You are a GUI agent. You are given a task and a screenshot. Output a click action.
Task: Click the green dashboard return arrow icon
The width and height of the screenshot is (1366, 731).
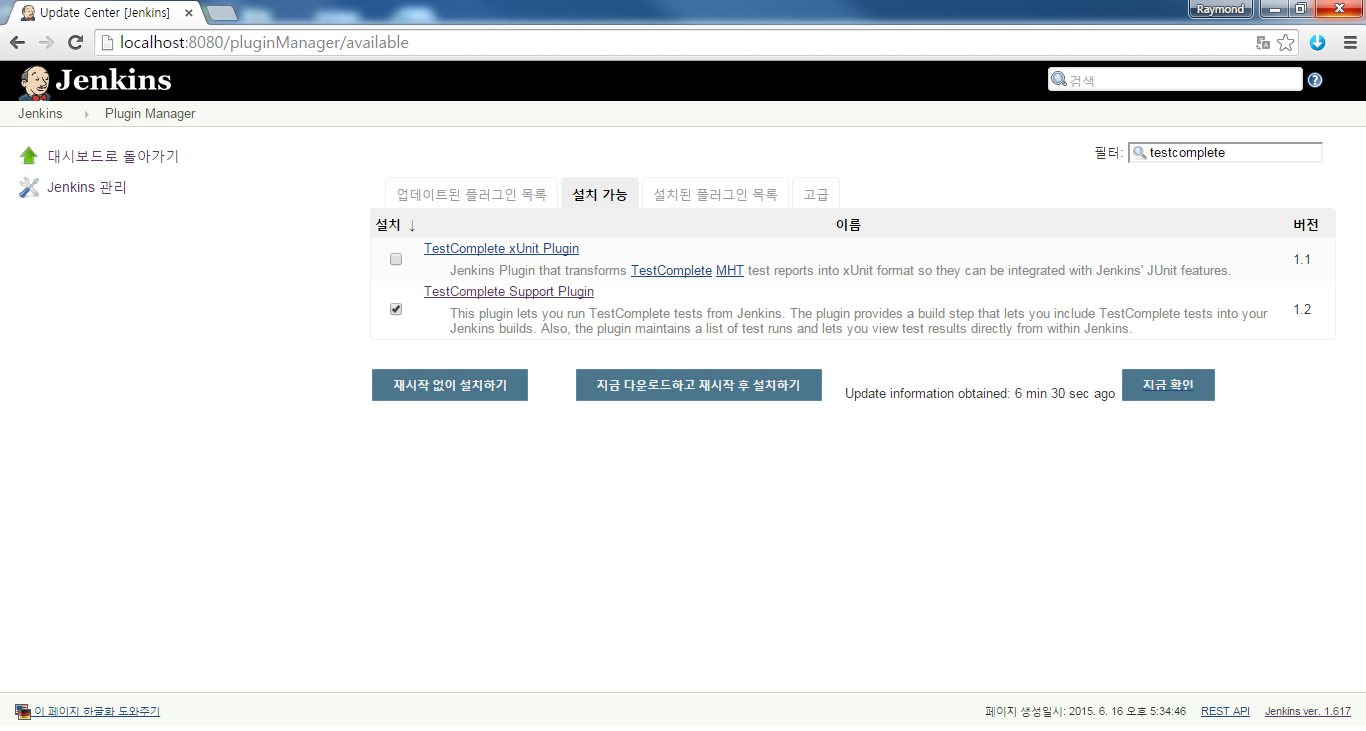click(29, 156)
